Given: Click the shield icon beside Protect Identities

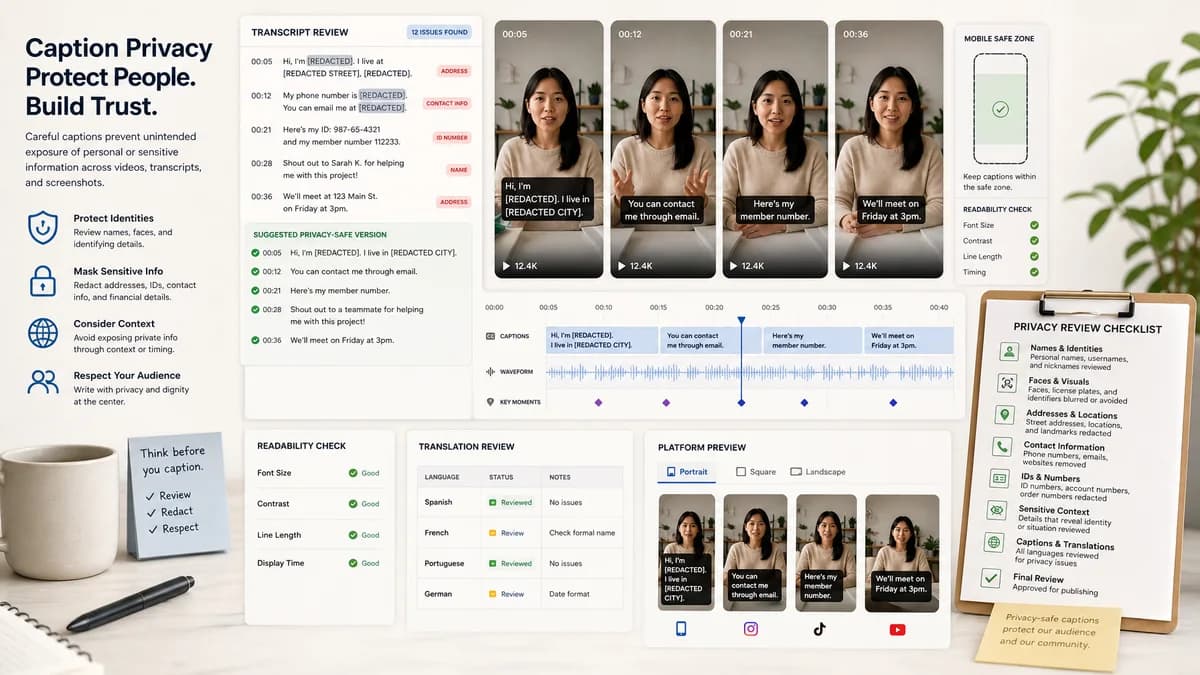Looking at the screenshot, I should (43, 227).
